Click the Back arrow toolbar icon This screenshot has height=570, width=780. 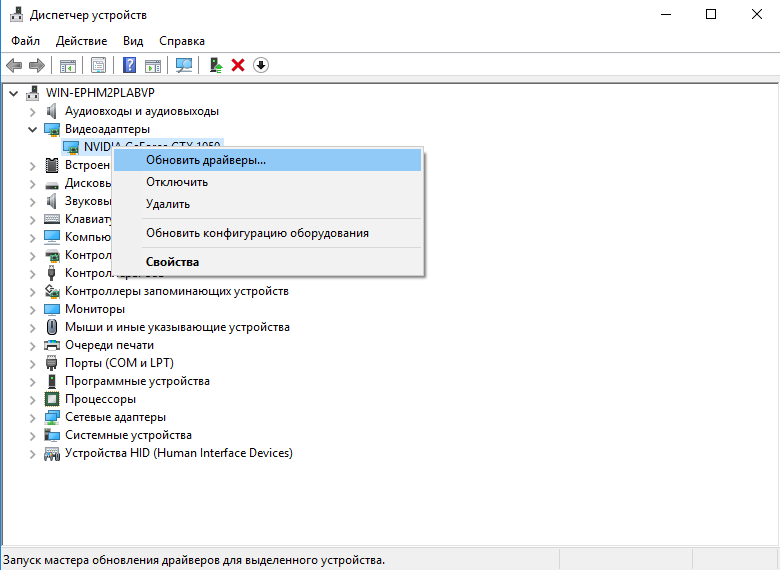point(14,65)
